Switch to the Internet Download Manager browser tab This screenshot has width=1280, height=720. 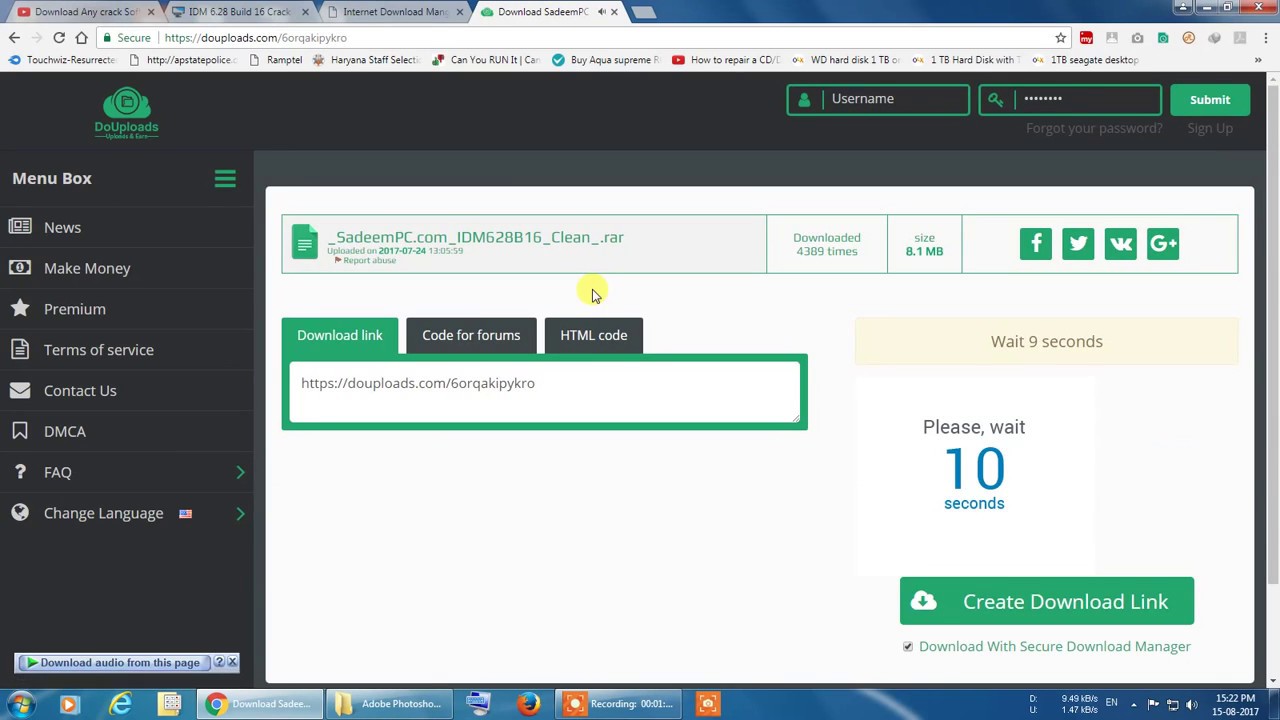pos(395,12)
